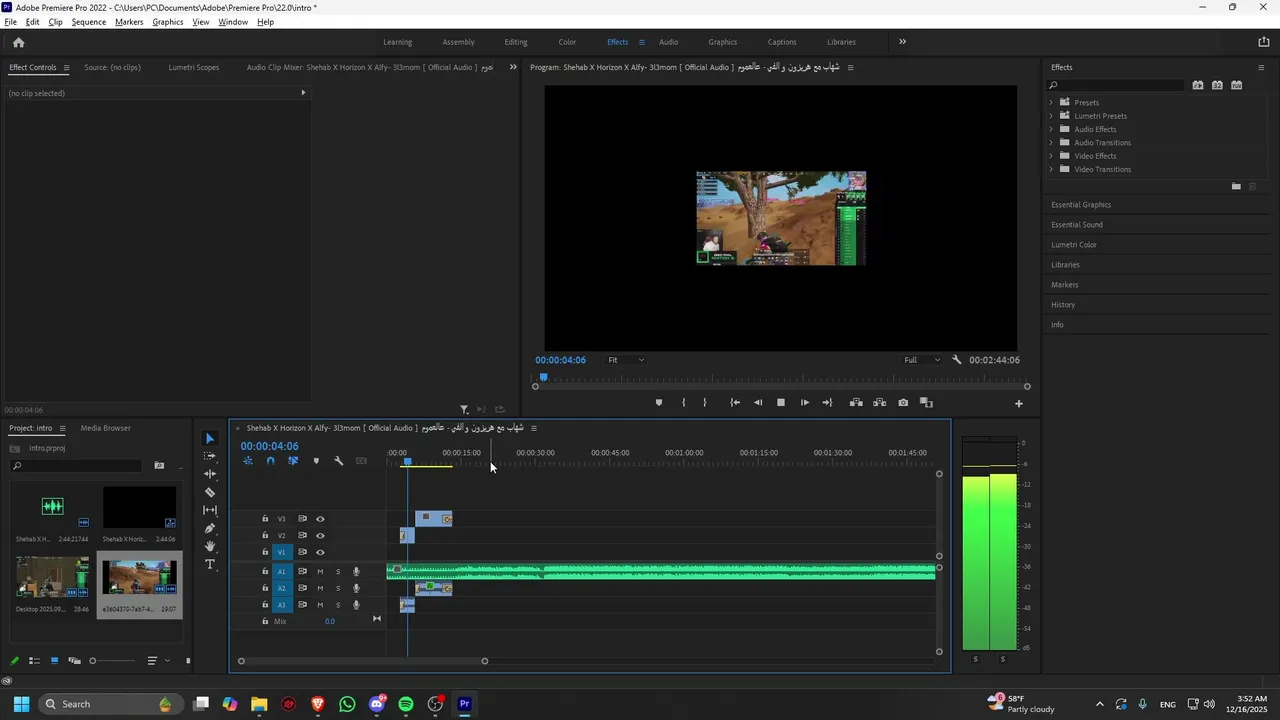This screenshot has width=1280, height=720.
Task: Switch to the Media Browser tab
Action: [x=106, y=428]
